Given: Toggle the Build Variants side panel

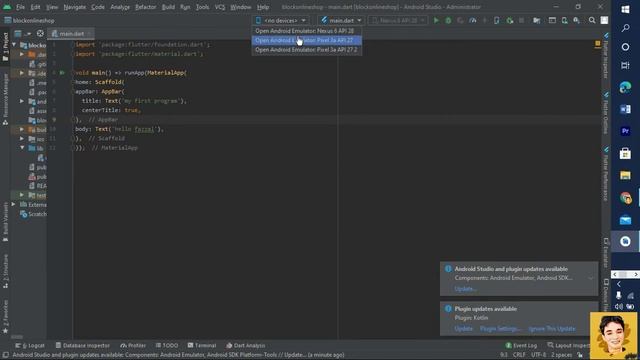Looking at the screenshot, I should pos(5,221).
